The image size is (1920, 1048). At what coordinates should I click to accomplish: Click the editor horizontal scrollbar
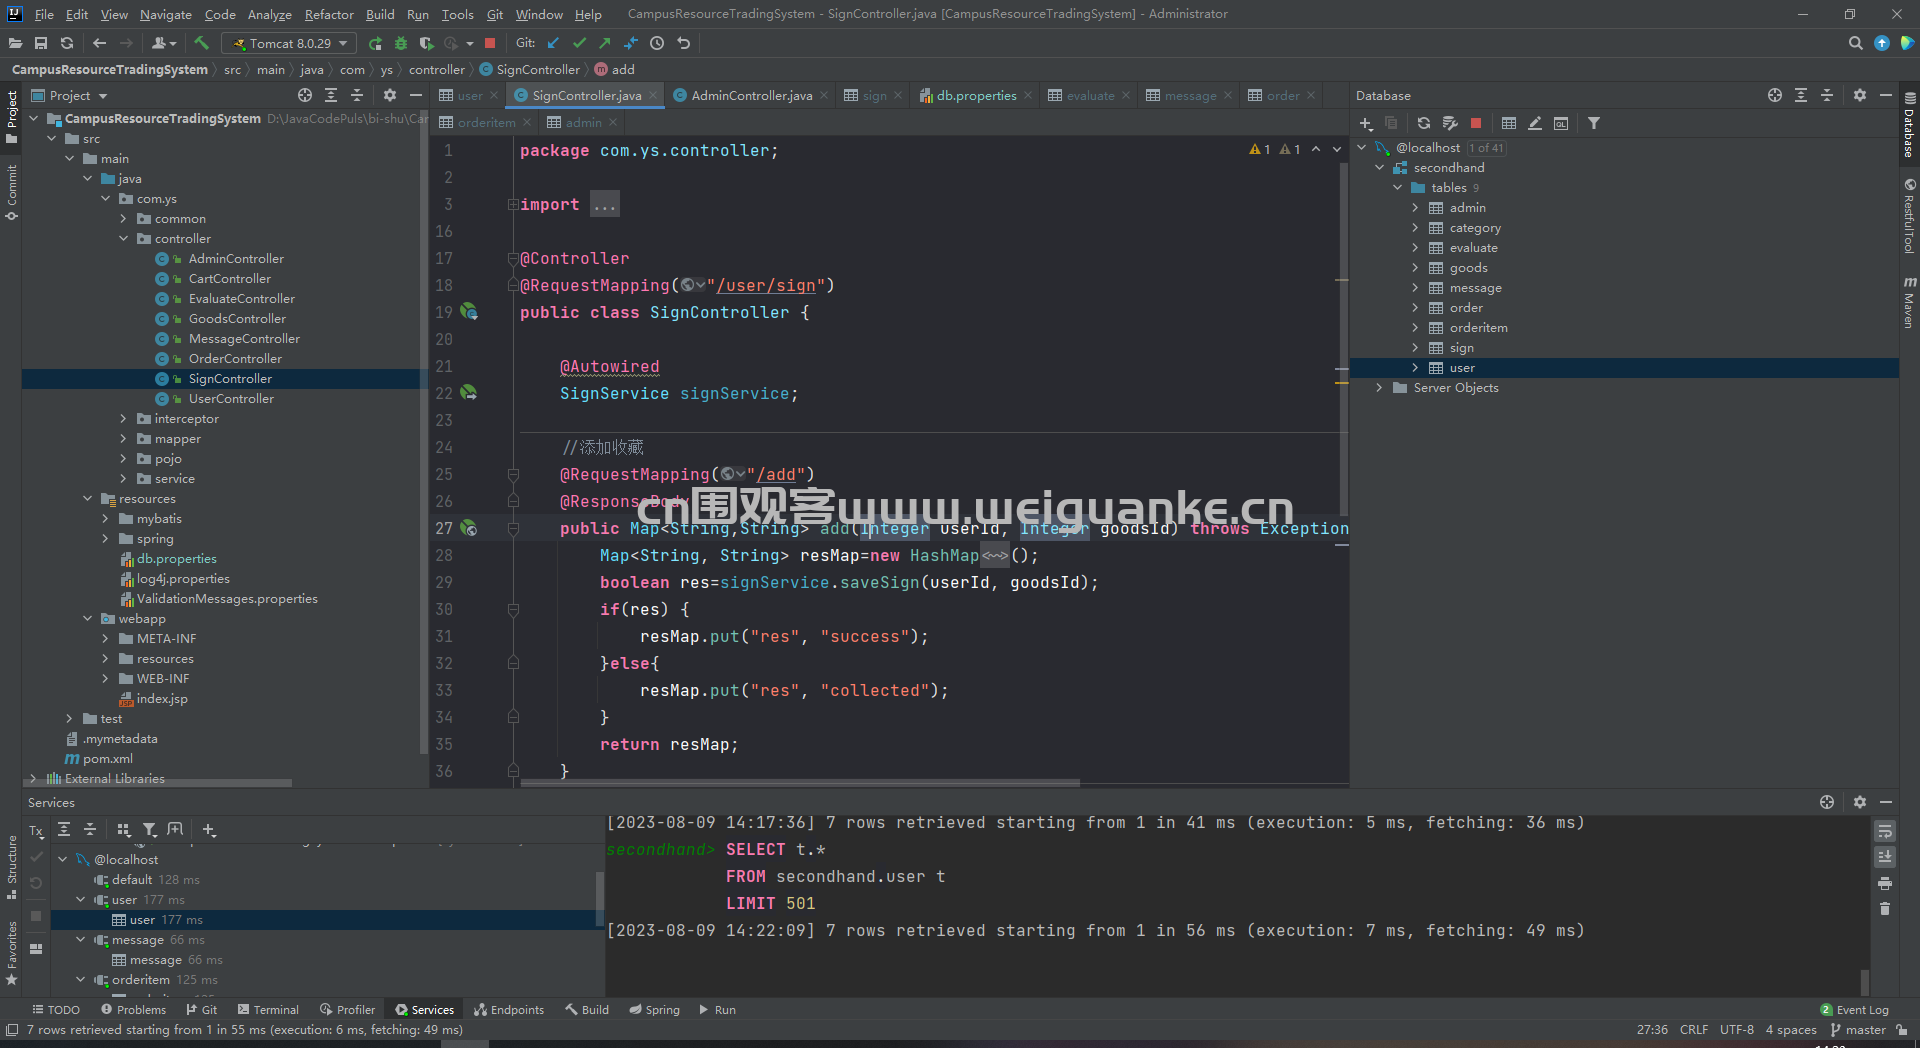point(800,783)
